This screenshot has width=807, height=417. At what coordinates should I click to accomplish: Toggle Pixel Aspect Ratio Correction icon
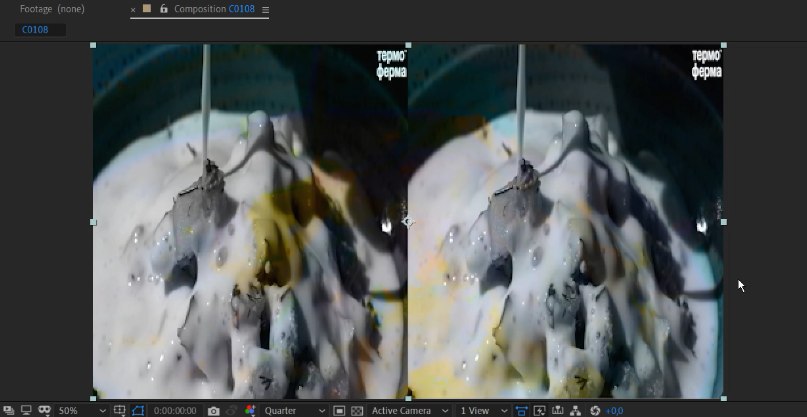(x=521, y=411)
